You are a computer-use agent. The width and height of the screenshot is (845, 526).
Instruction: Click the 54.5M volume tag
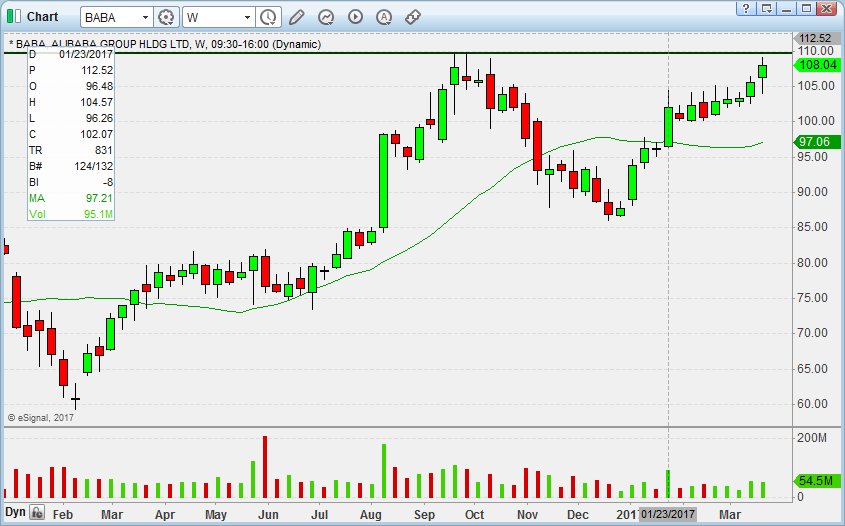pos(818,481)
